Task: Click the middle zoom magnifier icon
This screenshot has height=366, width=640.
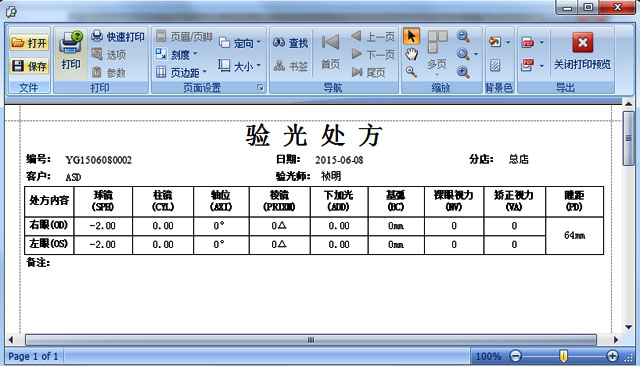Action: tap(463, 54)
